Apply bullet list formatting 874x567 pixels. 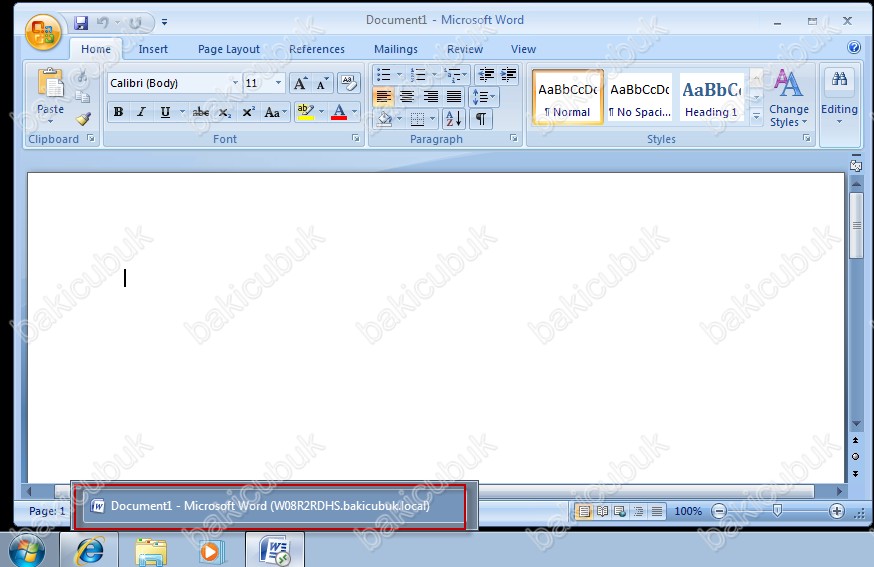383,75
